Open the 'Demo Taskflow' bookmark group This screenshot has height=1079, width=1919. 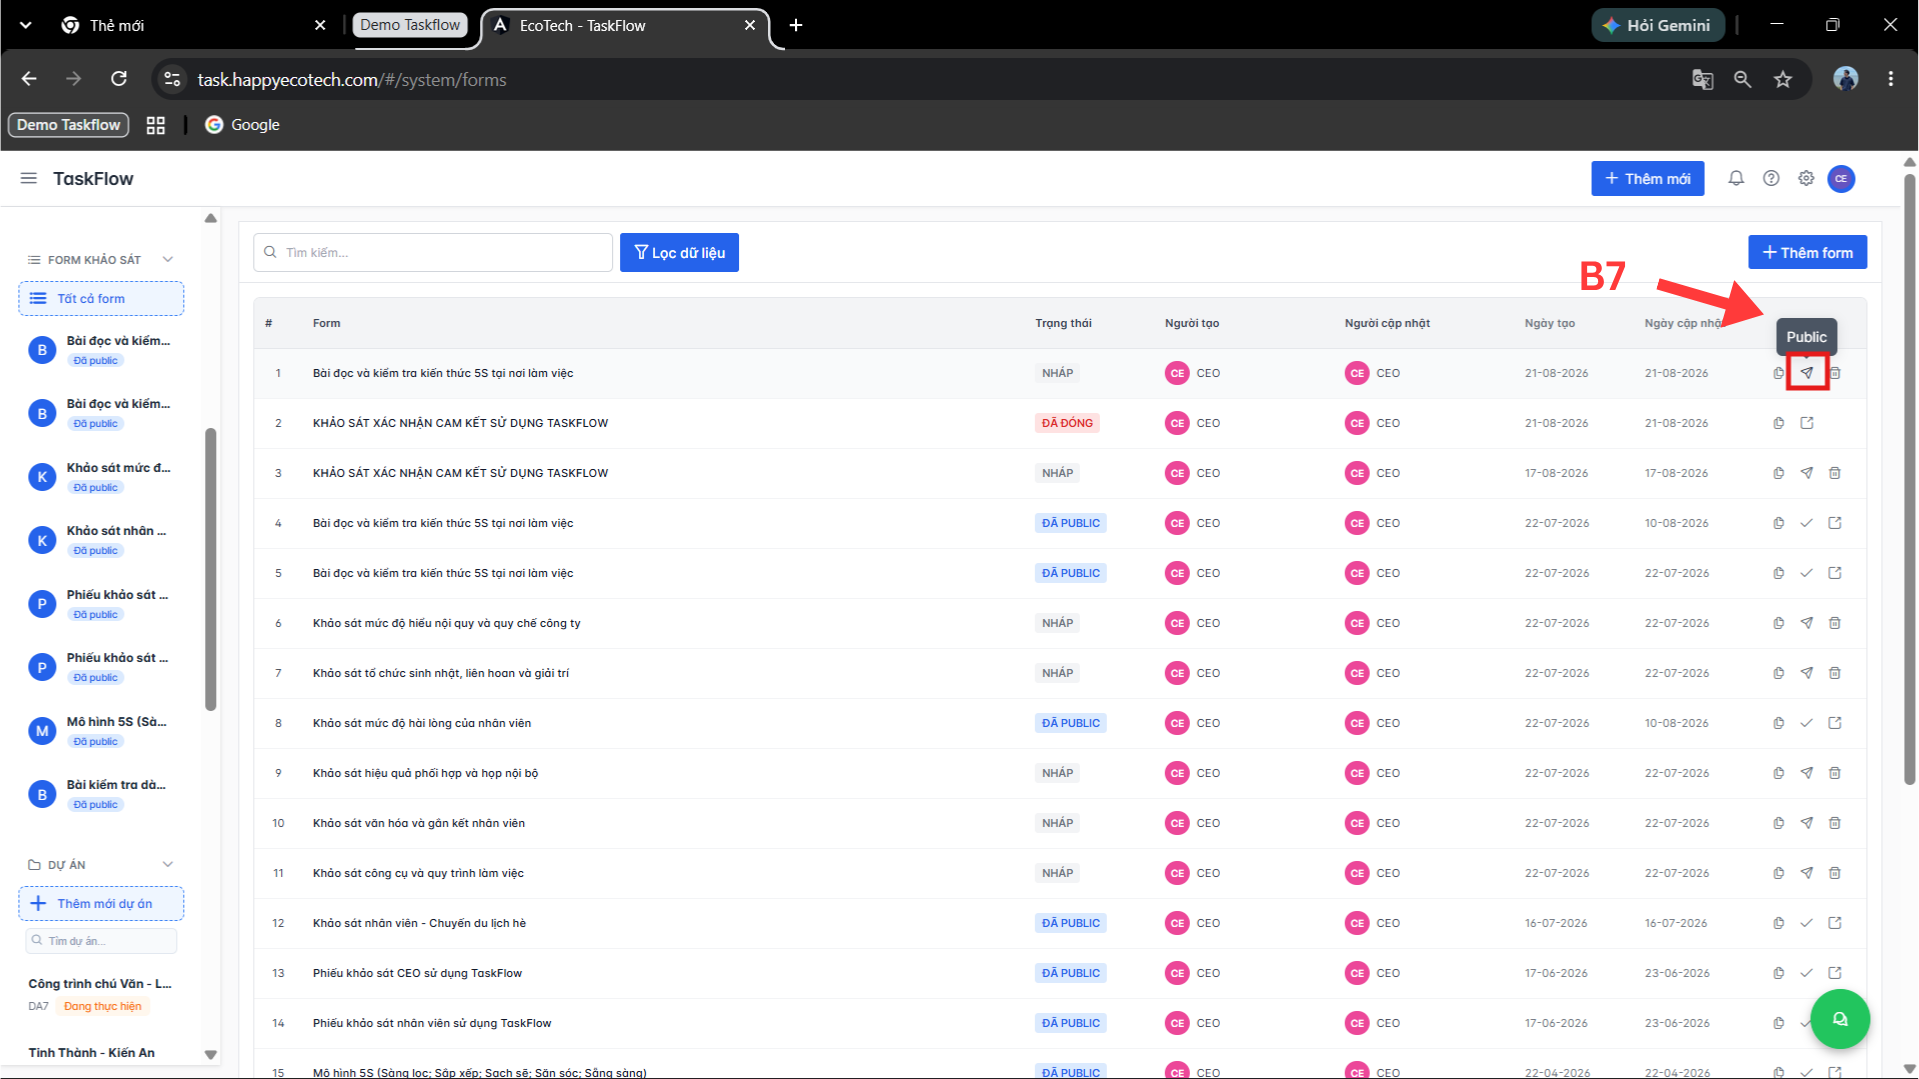(x=69, y=125)
